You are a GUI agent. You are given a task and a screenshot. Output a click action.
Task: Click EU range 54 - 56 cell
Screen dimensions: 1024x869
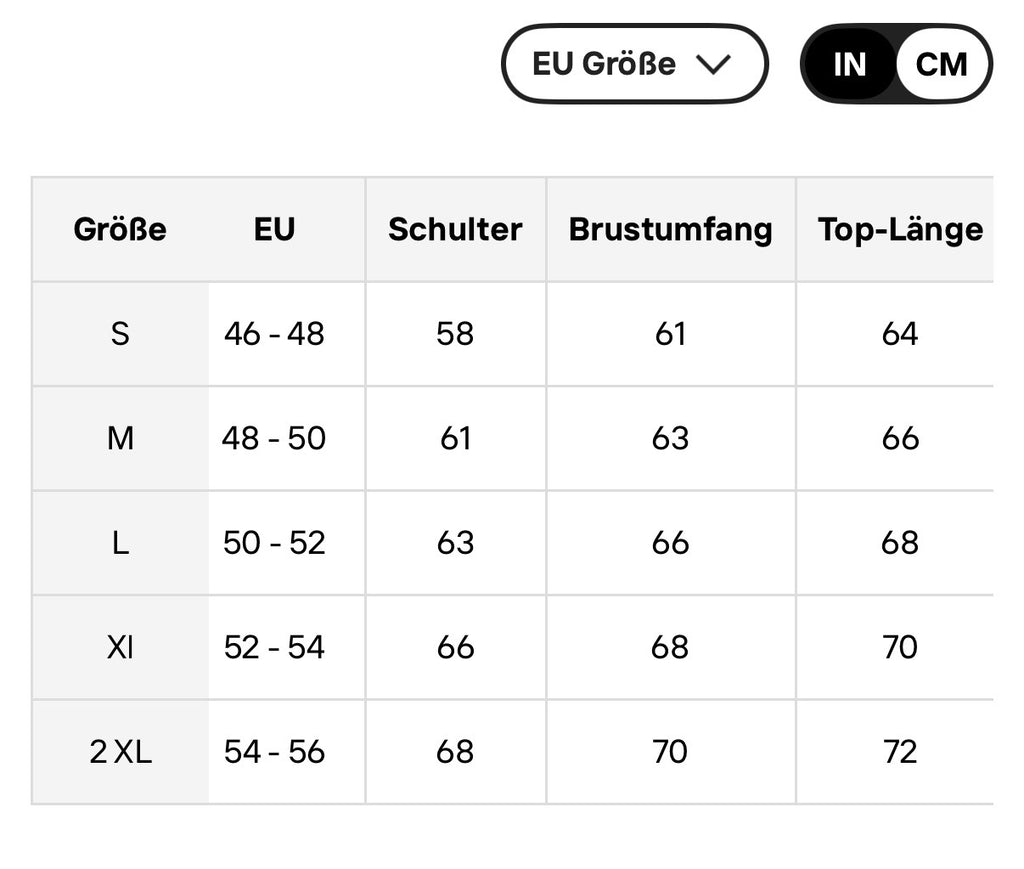[x=274, y=752]
